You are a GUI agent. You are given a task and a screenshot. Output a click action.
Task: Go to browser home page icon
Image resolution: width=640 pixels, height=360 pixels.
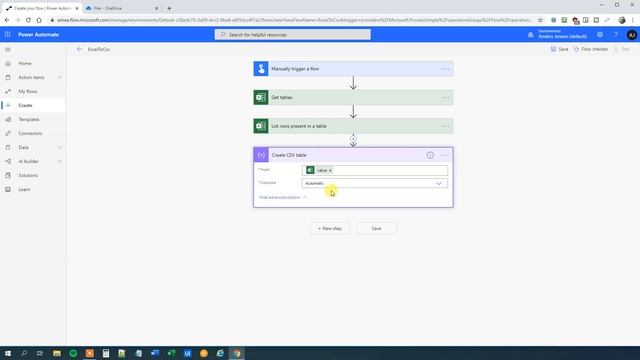[39, 20]
